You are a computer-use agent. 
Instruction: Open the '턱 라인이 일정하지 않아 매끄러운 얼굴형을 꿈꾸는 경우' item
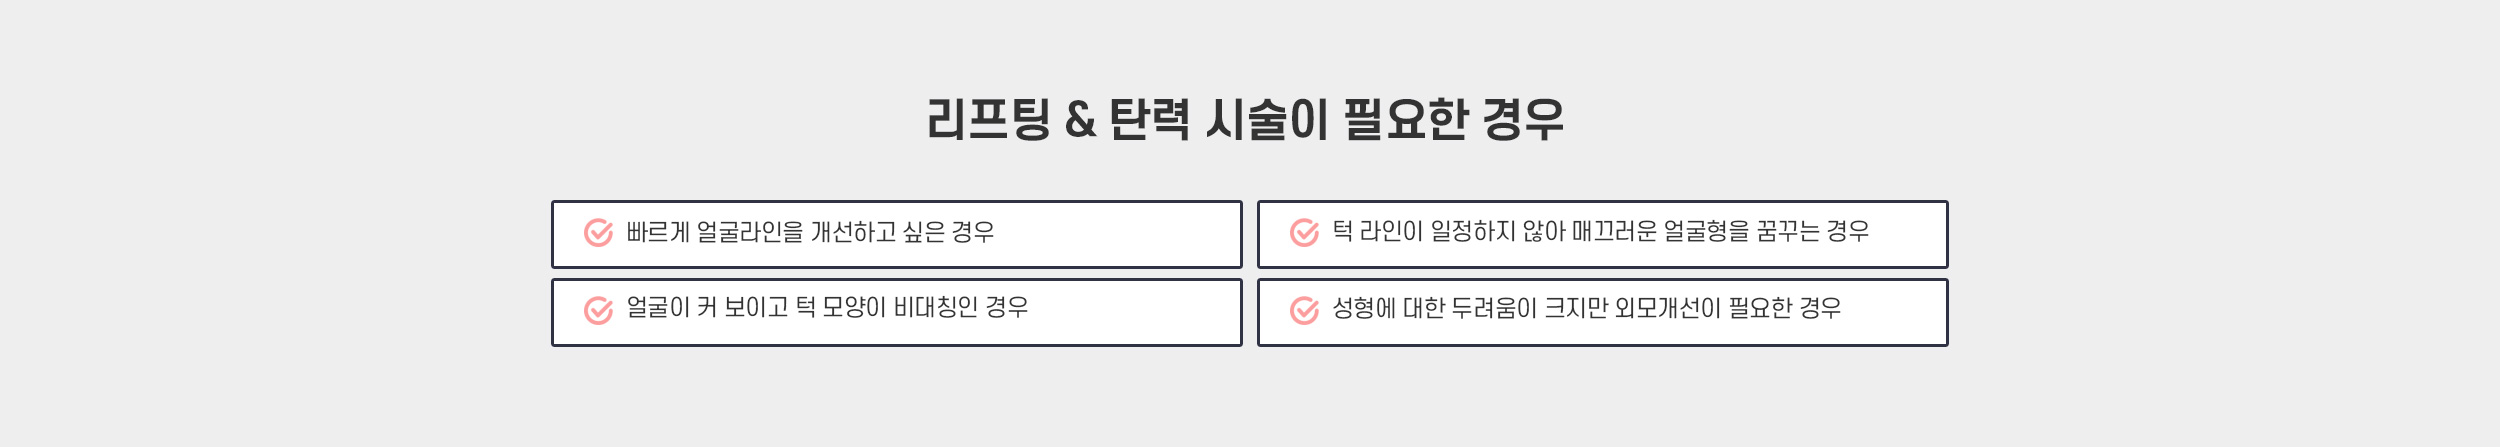[x=1602, y=234]
